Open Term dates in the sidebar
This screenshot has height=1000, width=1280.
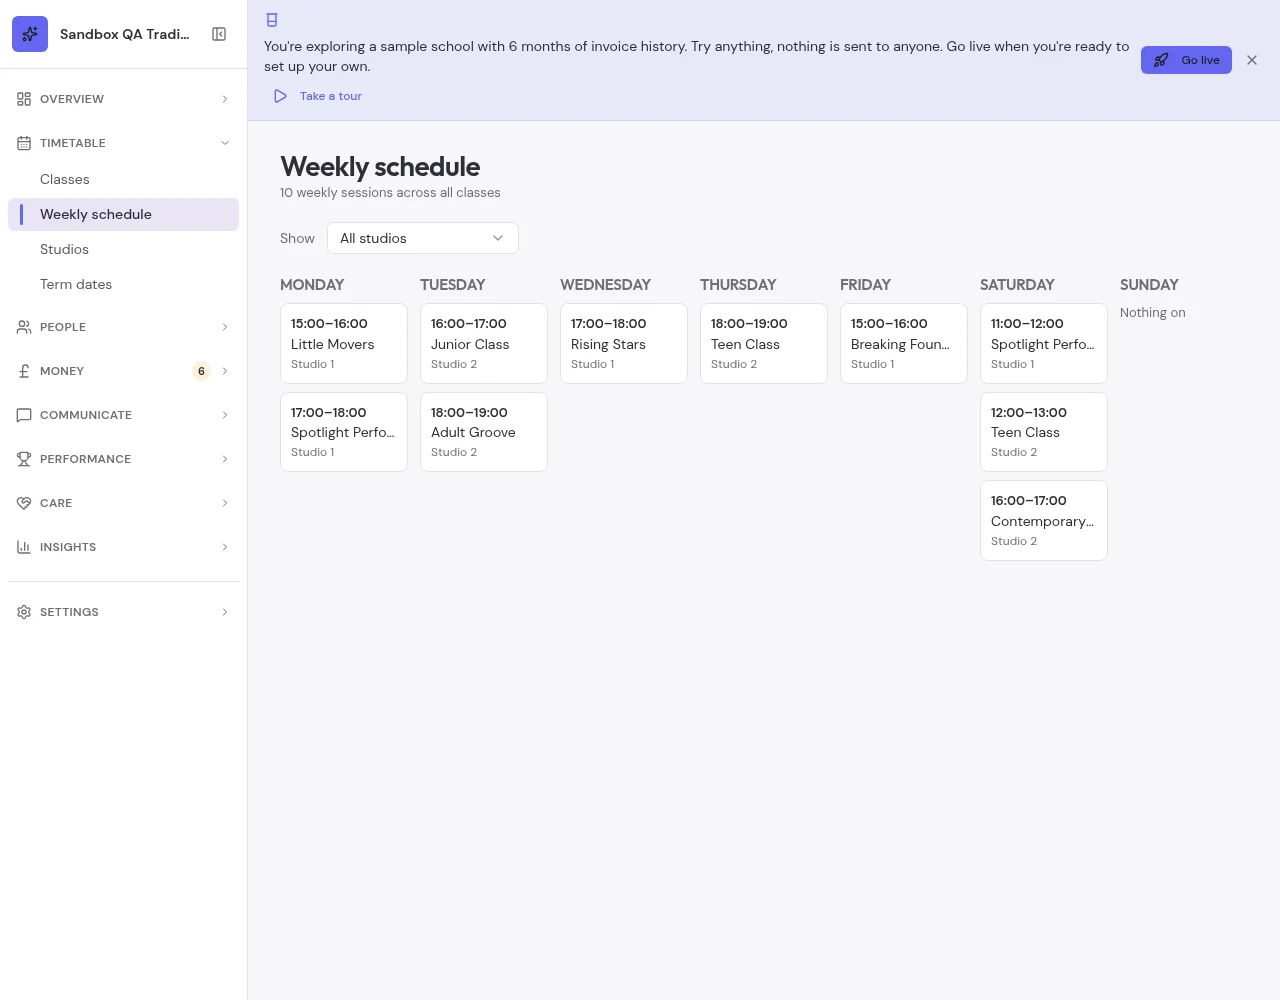point(123,284)
